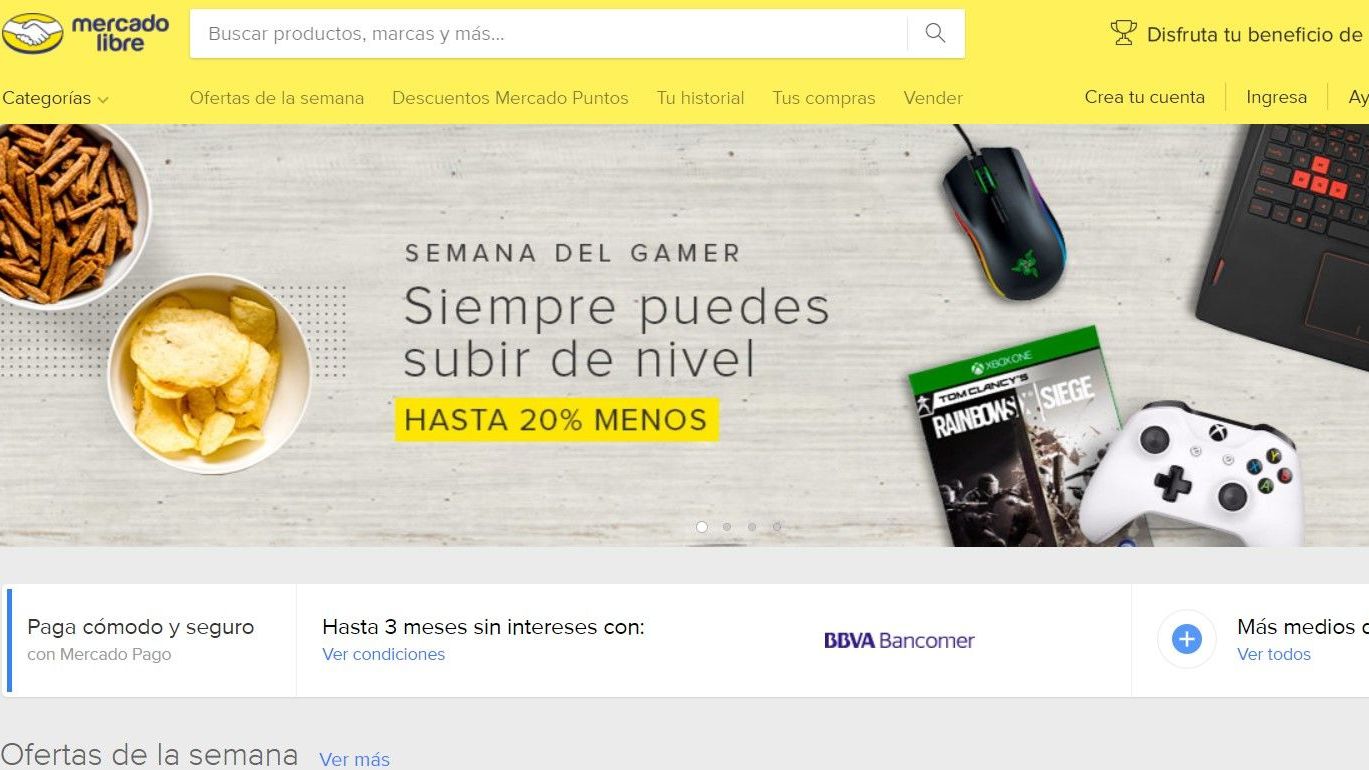Click the Ingresa login link
The width and height of the screenshot is (1369, 770).
point(1276,97)
